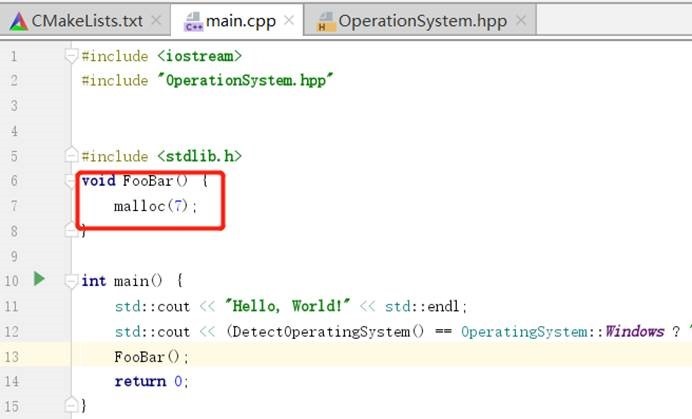Close the main.cpp tab
The width and height of the screenshot is (692, 419).
(289, 20)
